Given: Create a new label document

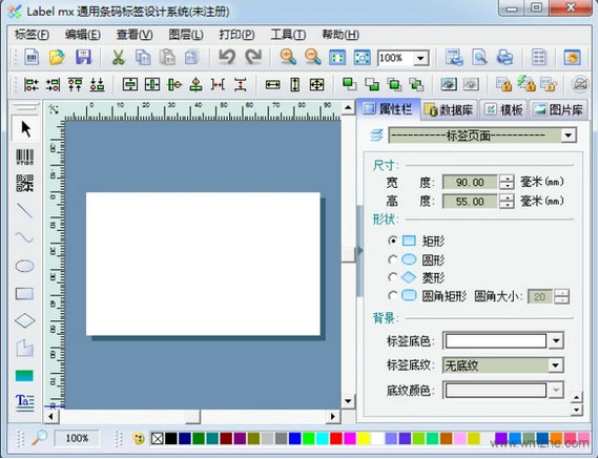Looking at the screenshot, I should 32,57.
